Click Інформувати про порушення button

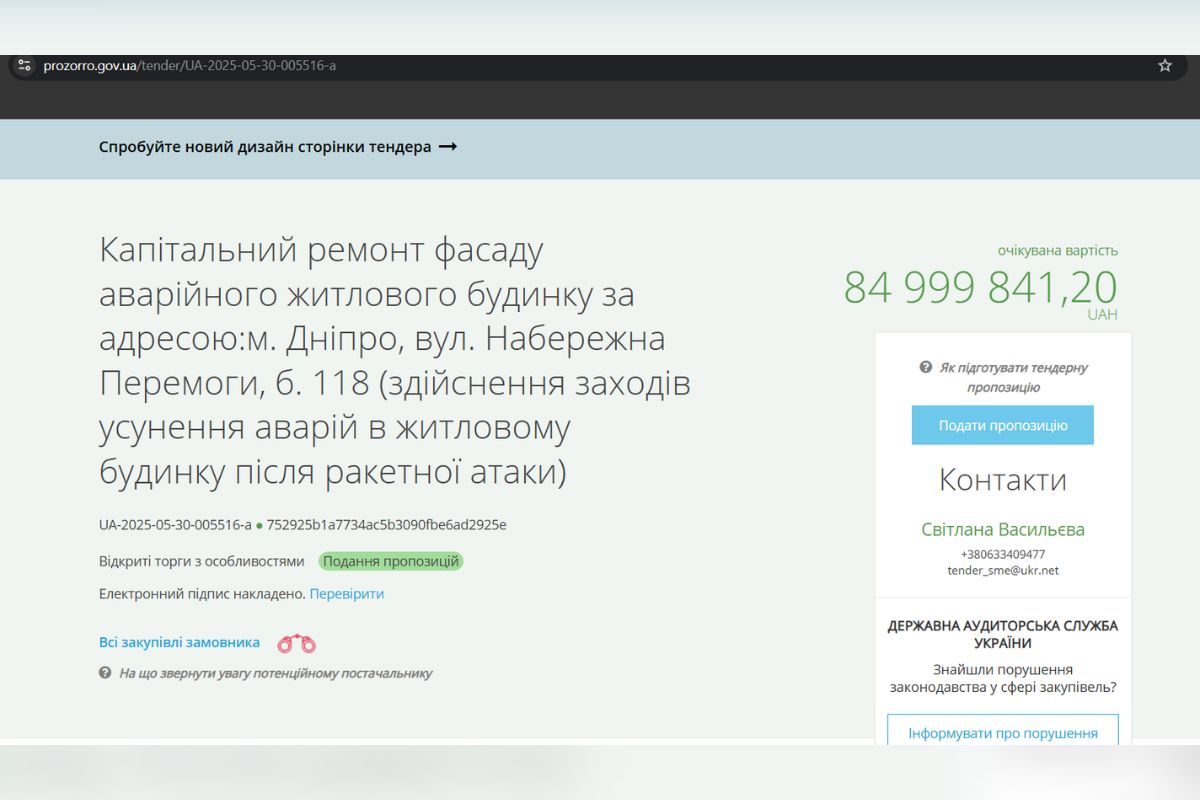pos(1002,732)
